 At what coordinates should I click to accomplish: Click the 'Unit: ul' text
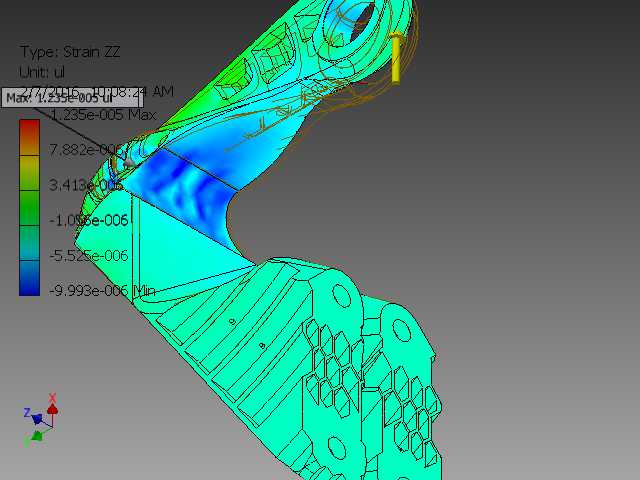pos(42,72)
